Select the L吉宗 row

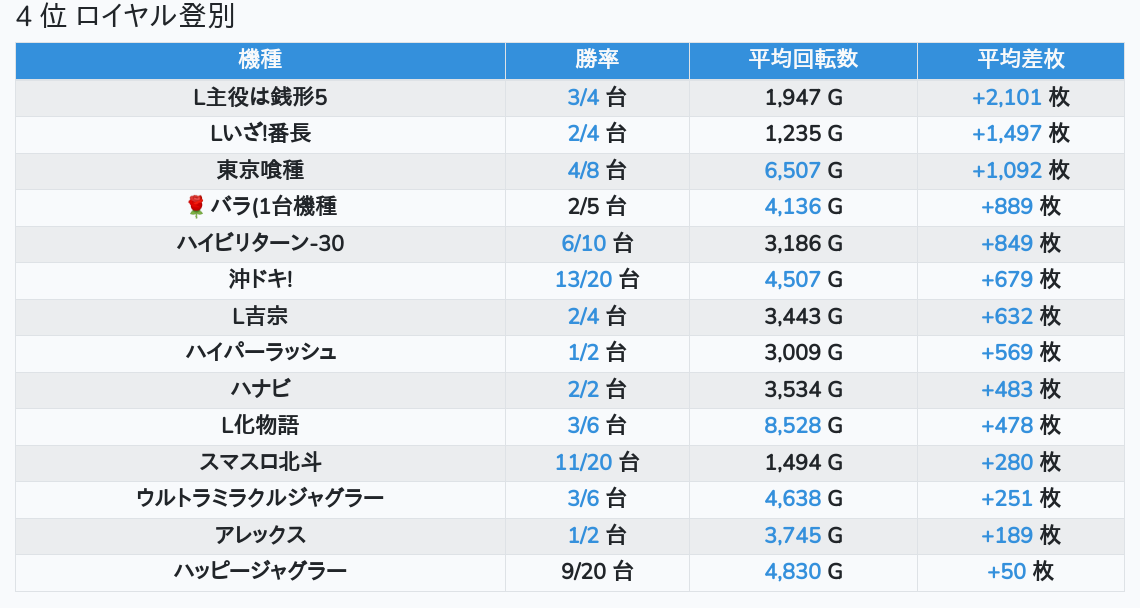(260, 316)
